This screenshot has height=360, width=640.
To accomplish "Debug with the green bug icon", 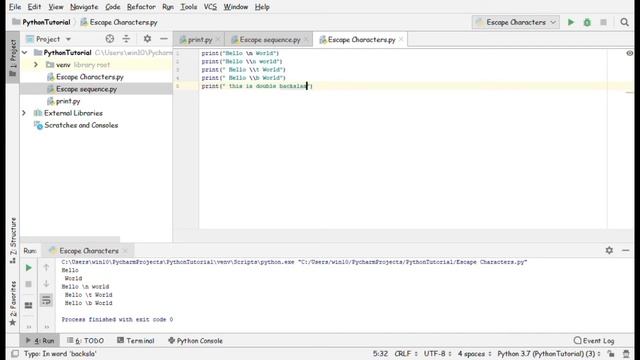I will (x=587, y=22).
